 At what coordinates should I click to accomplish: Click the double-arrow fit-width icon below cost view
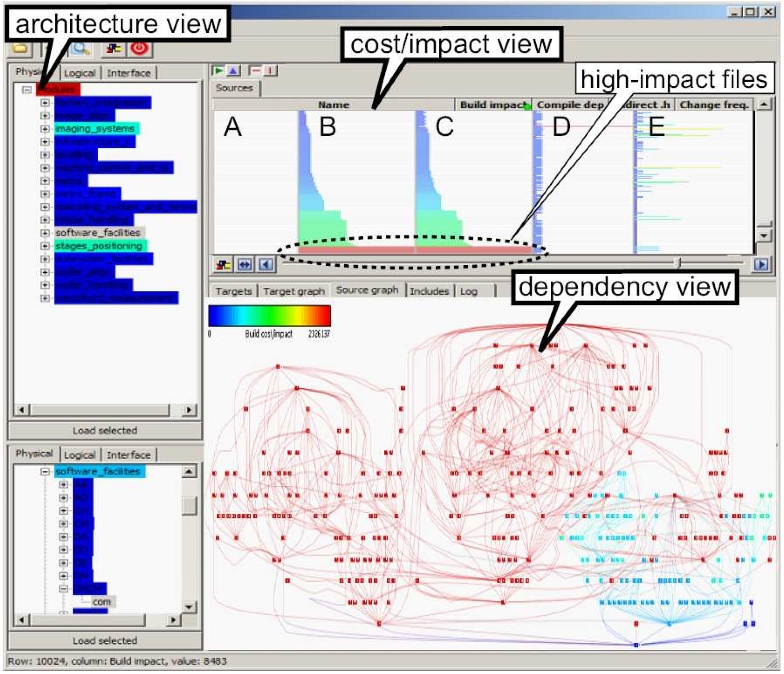pyautogui.click(x=243, y=265)
